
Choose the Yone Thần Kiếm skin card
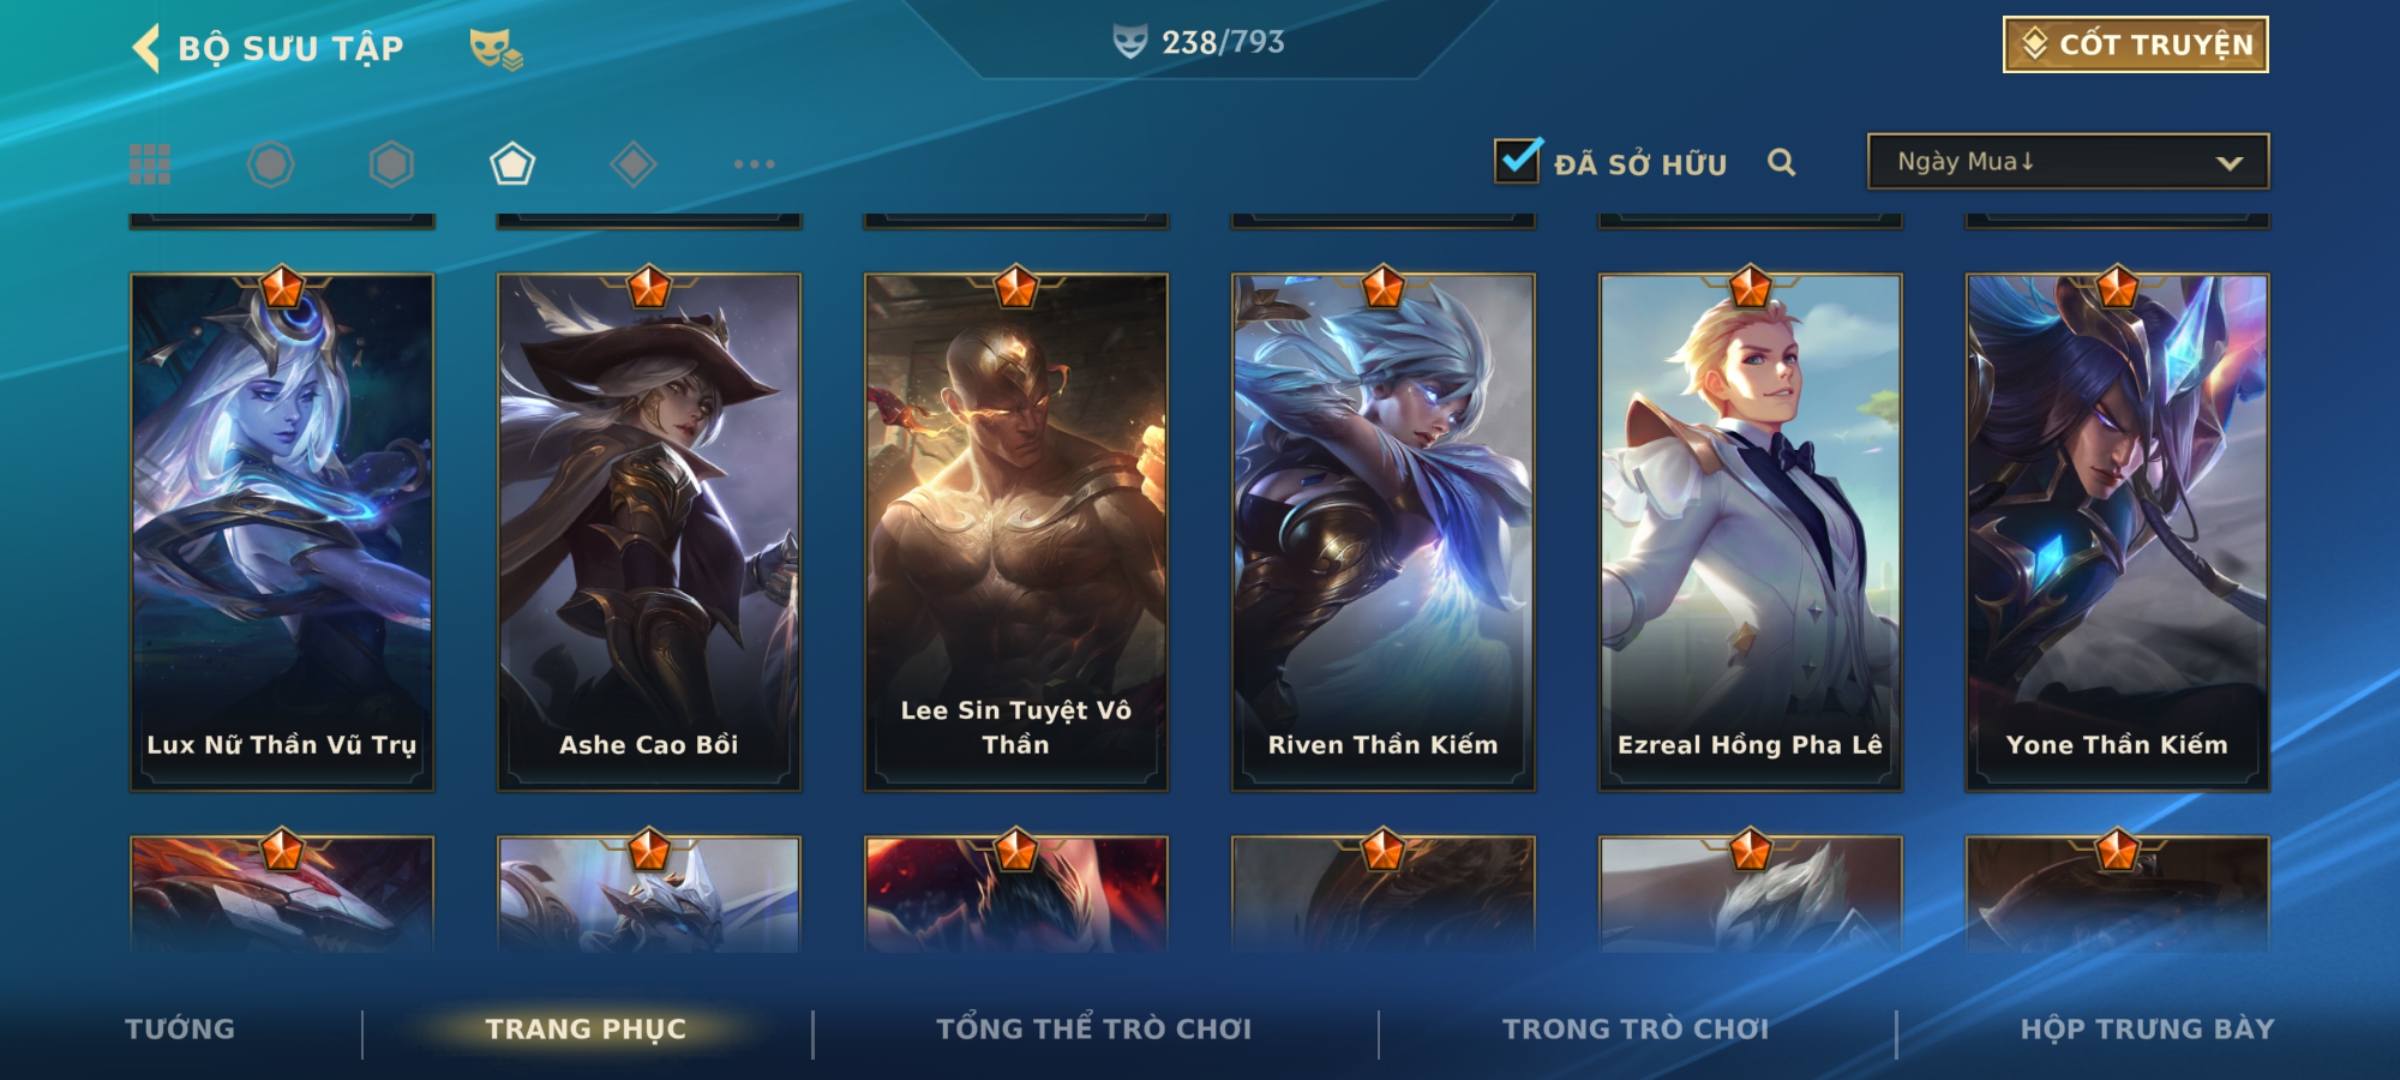click(2117, 532)
